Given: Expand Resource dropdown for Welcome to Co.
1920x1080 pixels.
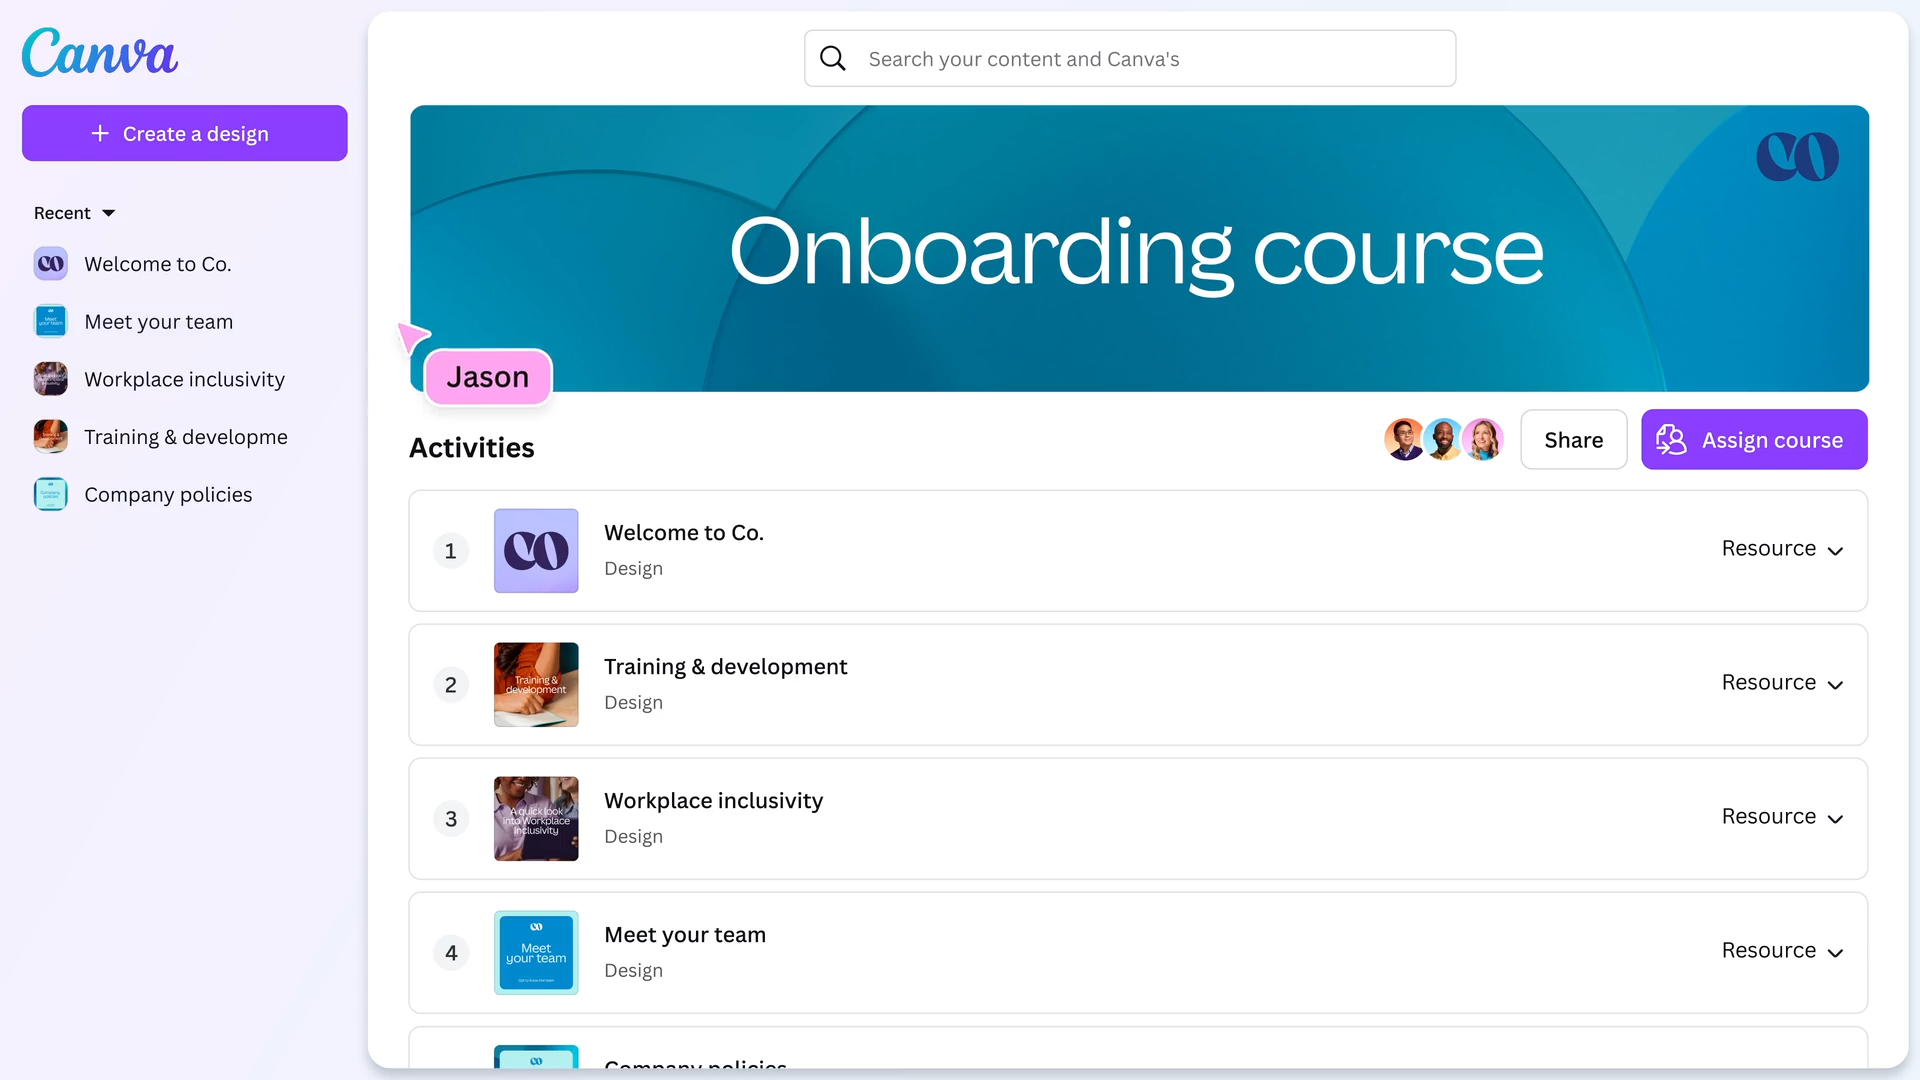Looking at the screenshot, I should click(1782, 549).
